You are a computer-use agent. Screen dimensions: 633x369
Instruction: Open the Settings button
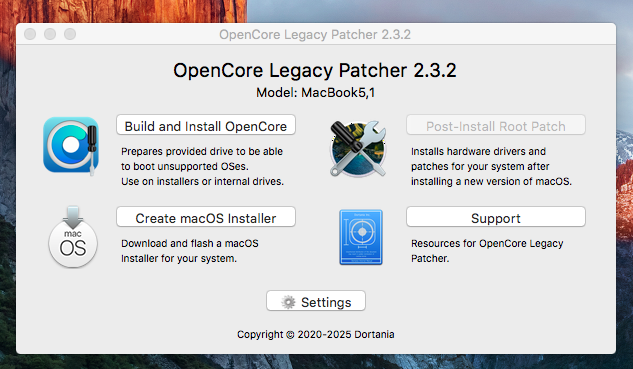click(x=316, y=301)
